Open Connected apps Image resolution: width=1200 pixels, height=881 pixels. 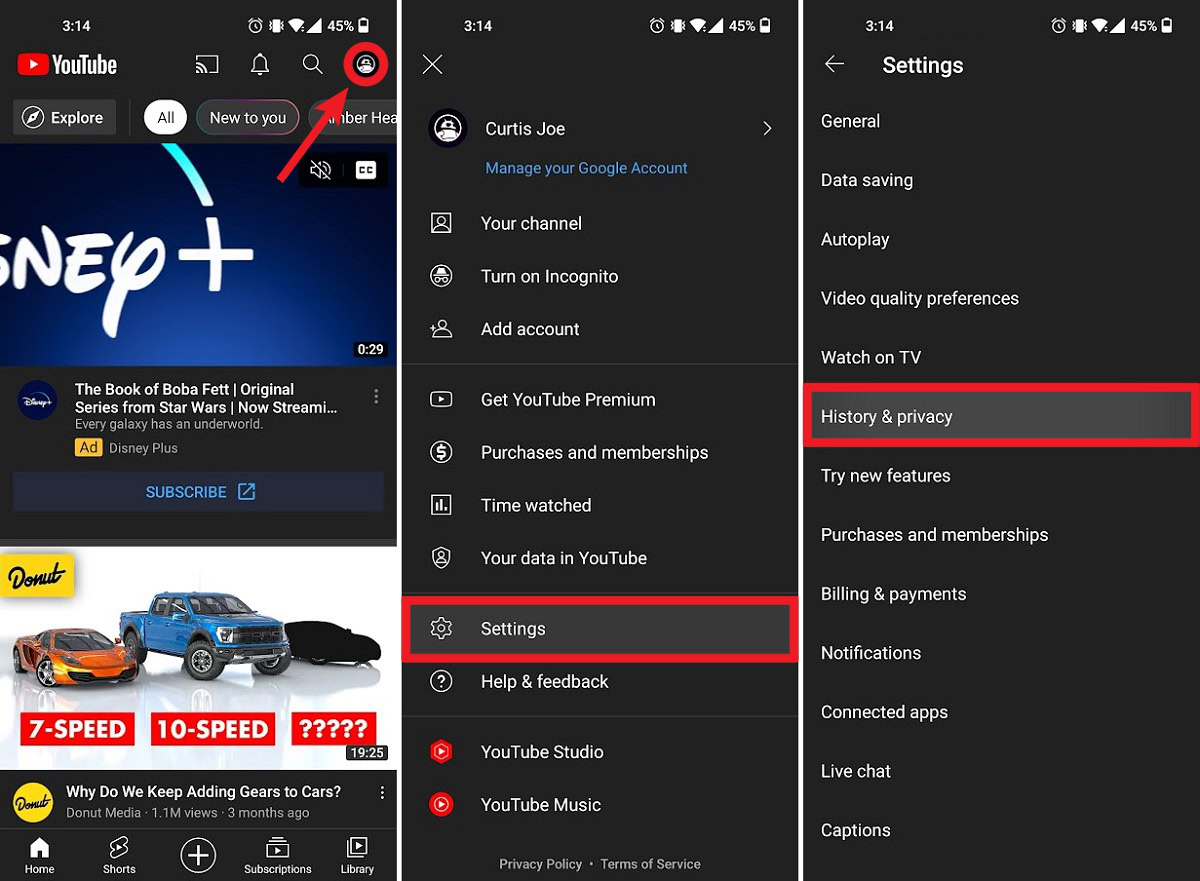pyautogui.click(x=1002, y=712)
